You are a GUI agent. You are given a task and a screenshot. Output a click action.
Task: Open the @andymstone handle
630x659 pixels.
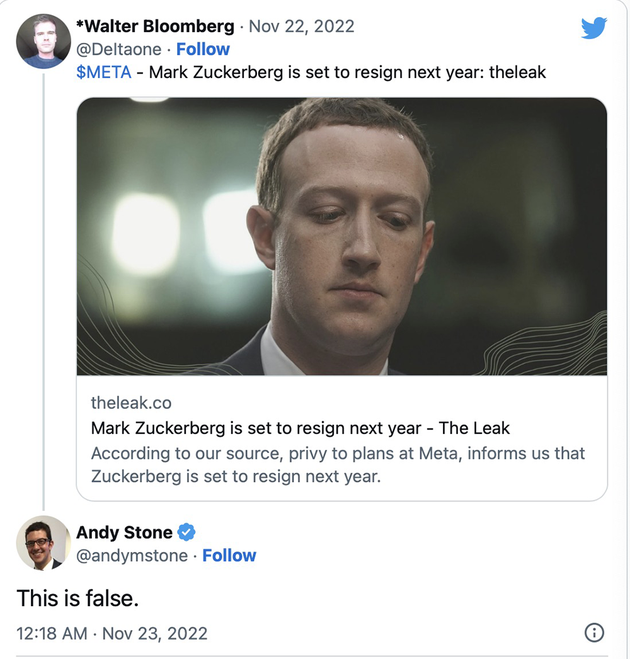click(132, 555)
